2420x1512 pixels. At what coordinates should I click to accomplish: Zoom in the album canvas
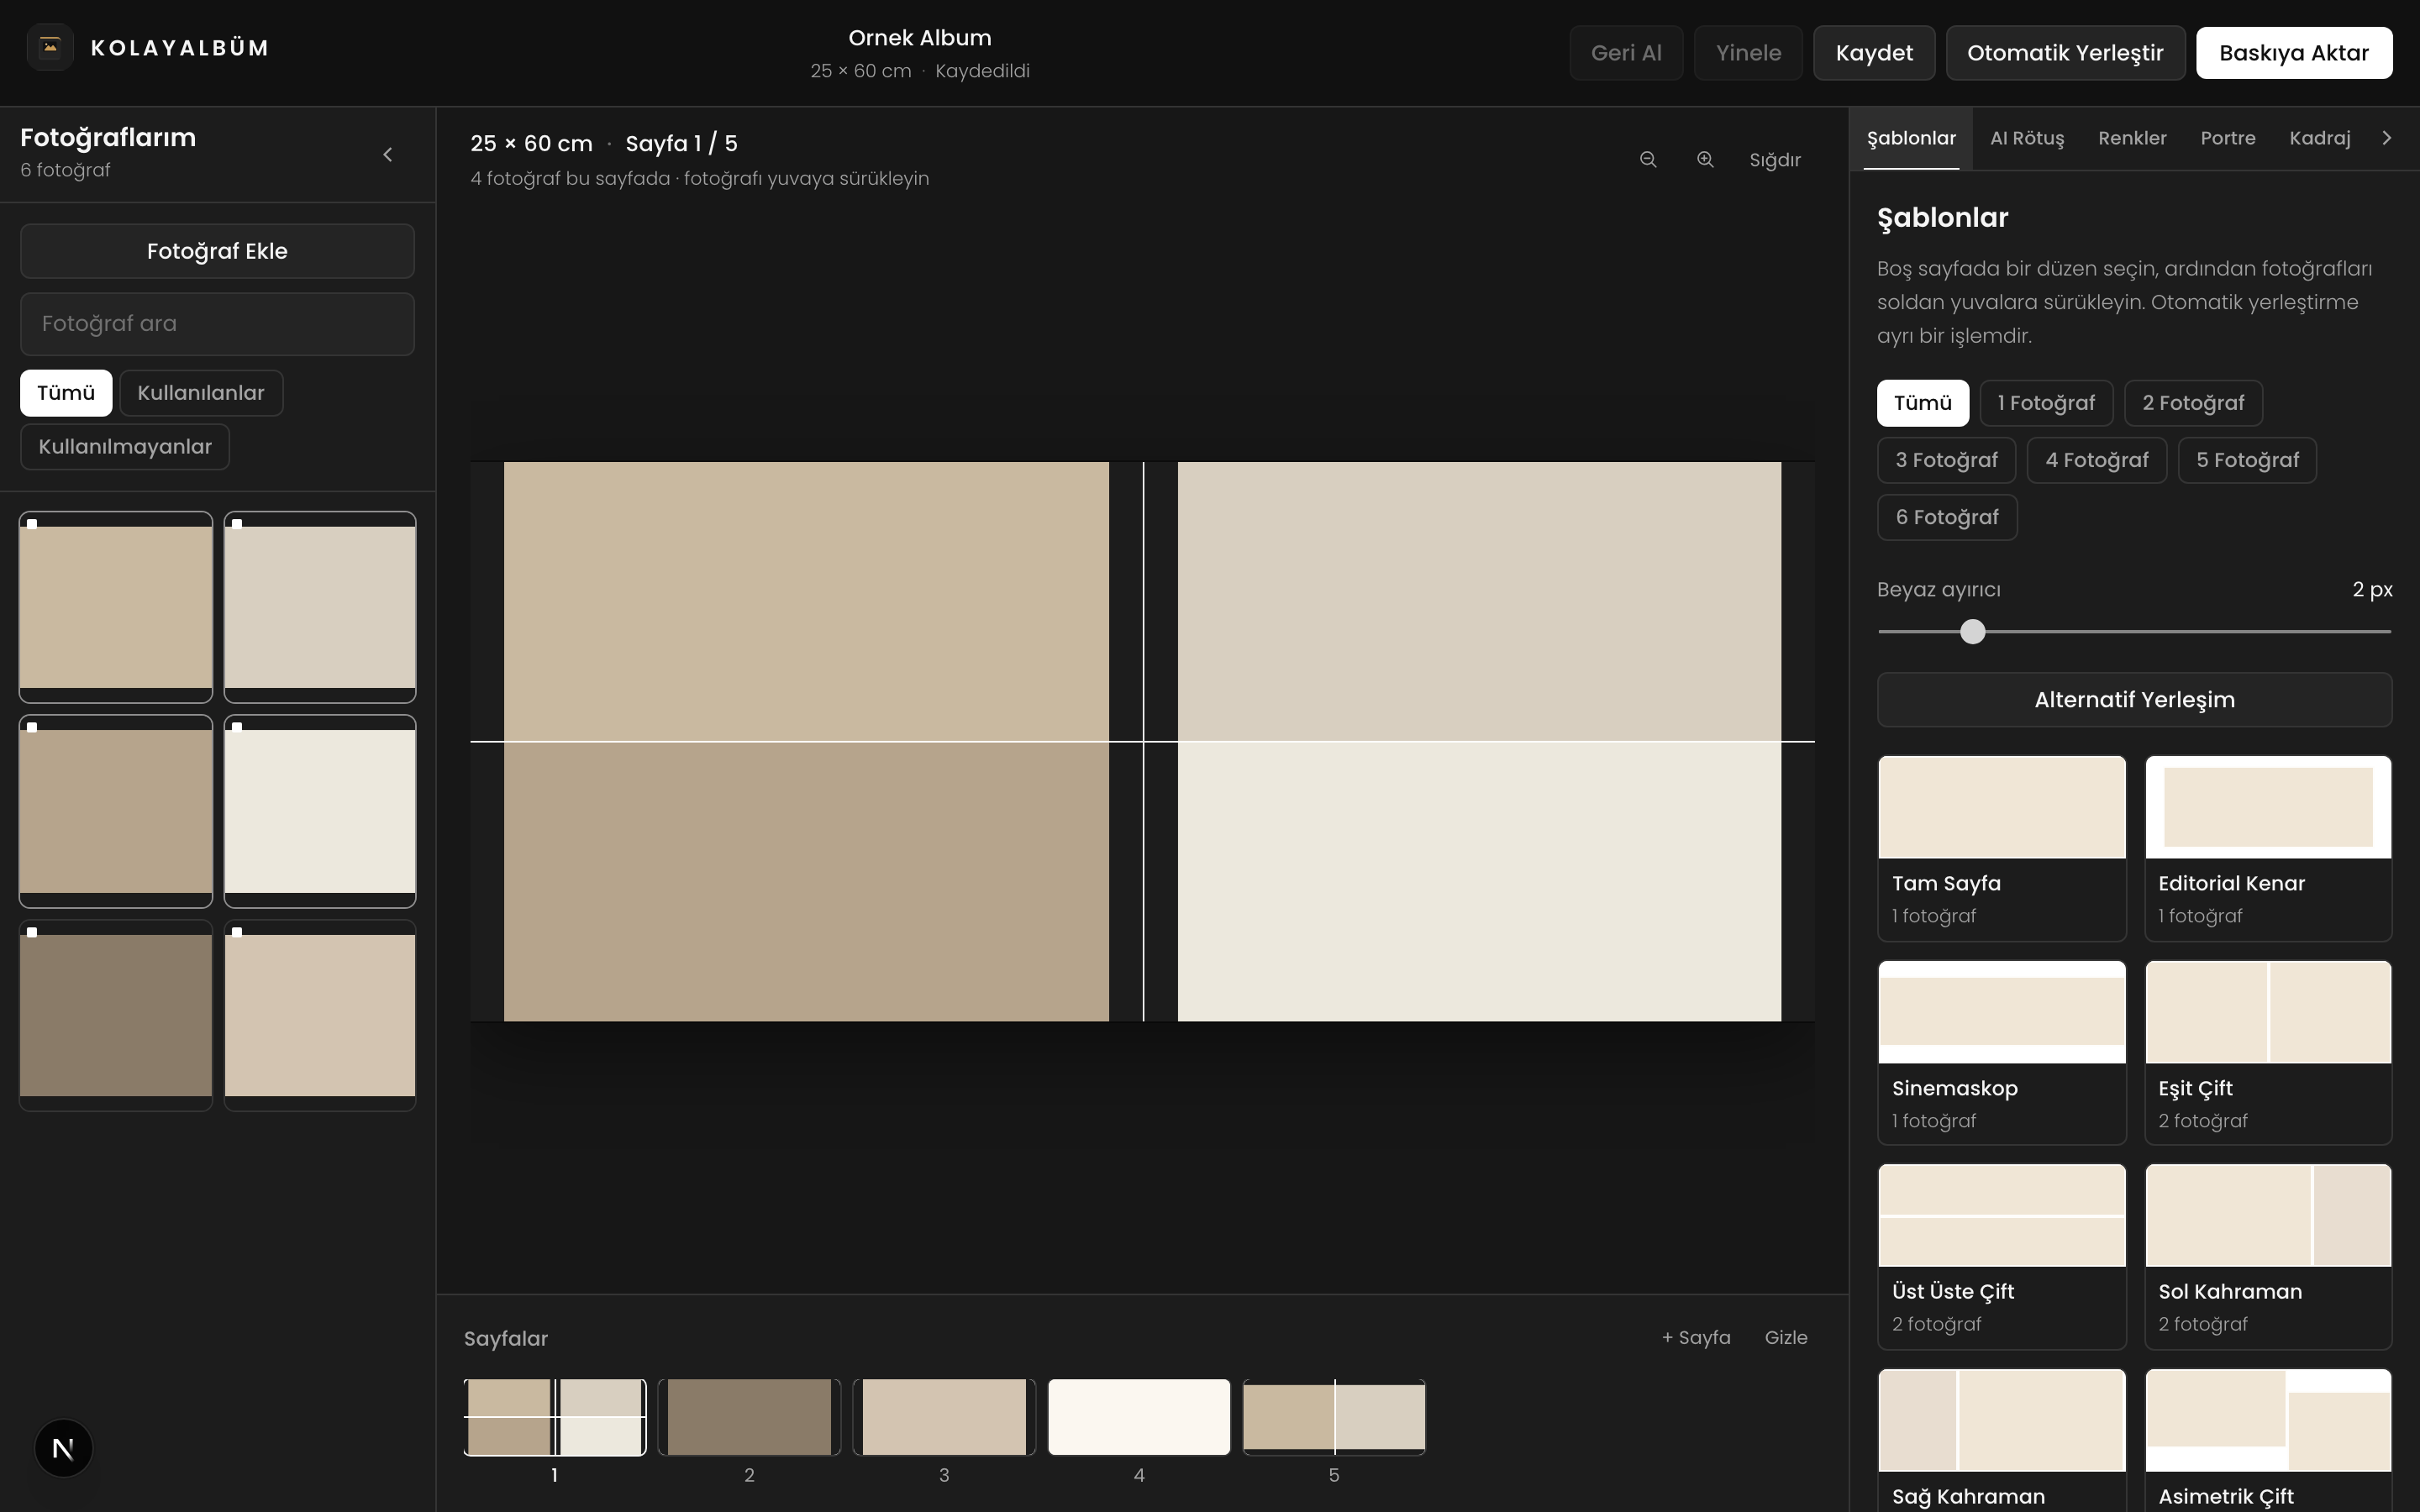coord(1705,160)
